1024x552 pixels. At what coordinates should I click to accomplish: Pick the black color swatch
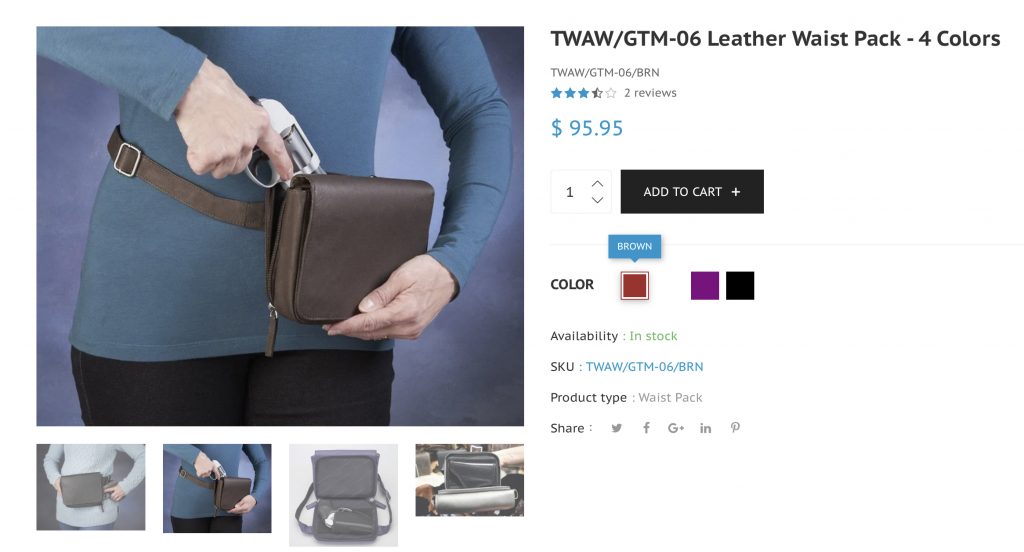[x=740, y=285]
